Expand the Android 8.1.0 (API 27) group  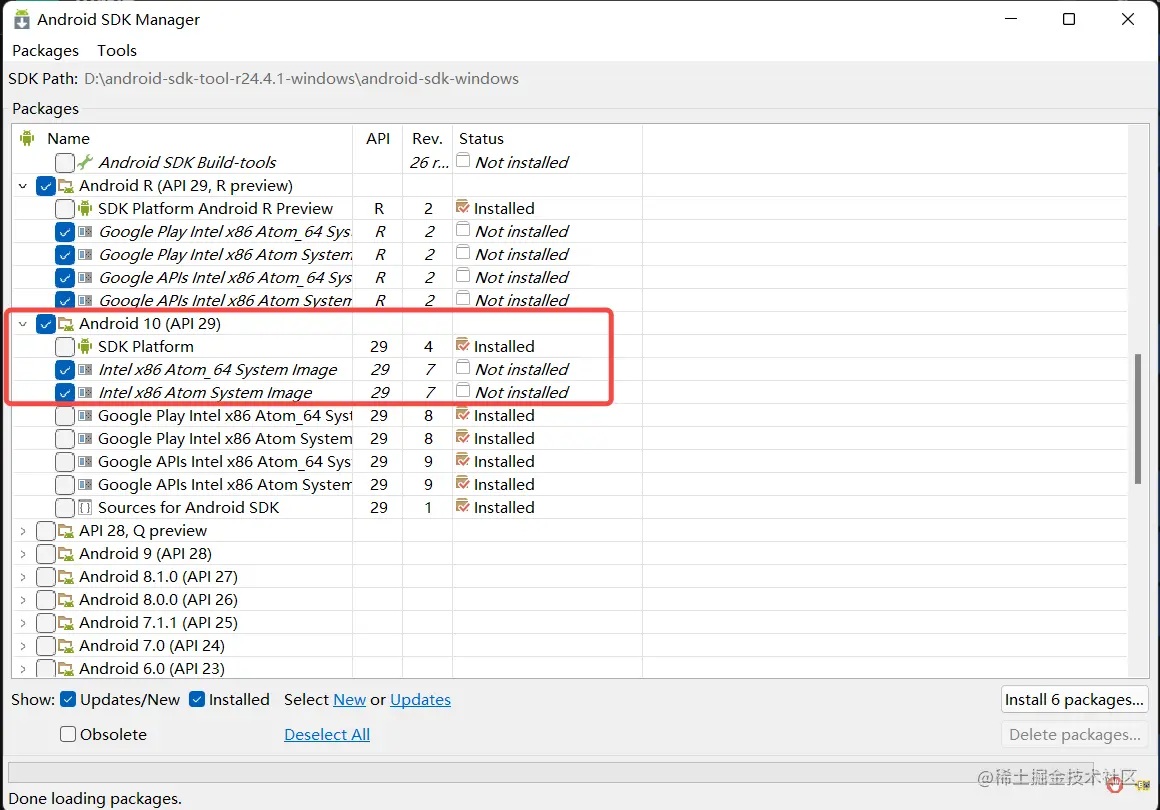click(x=23, y=576)
